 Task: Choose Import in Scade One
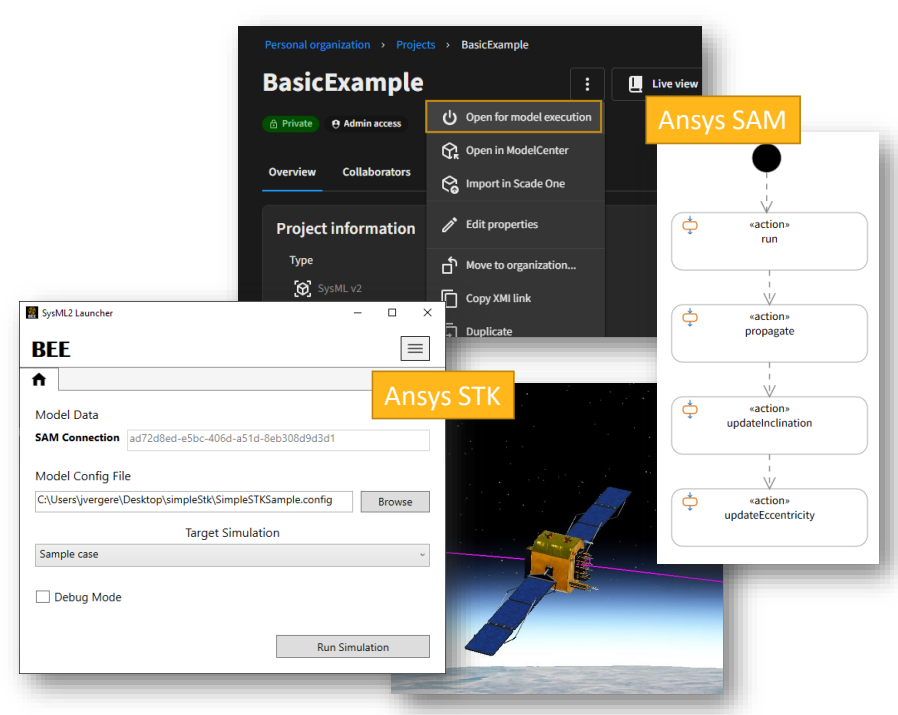tap(515, 184)
